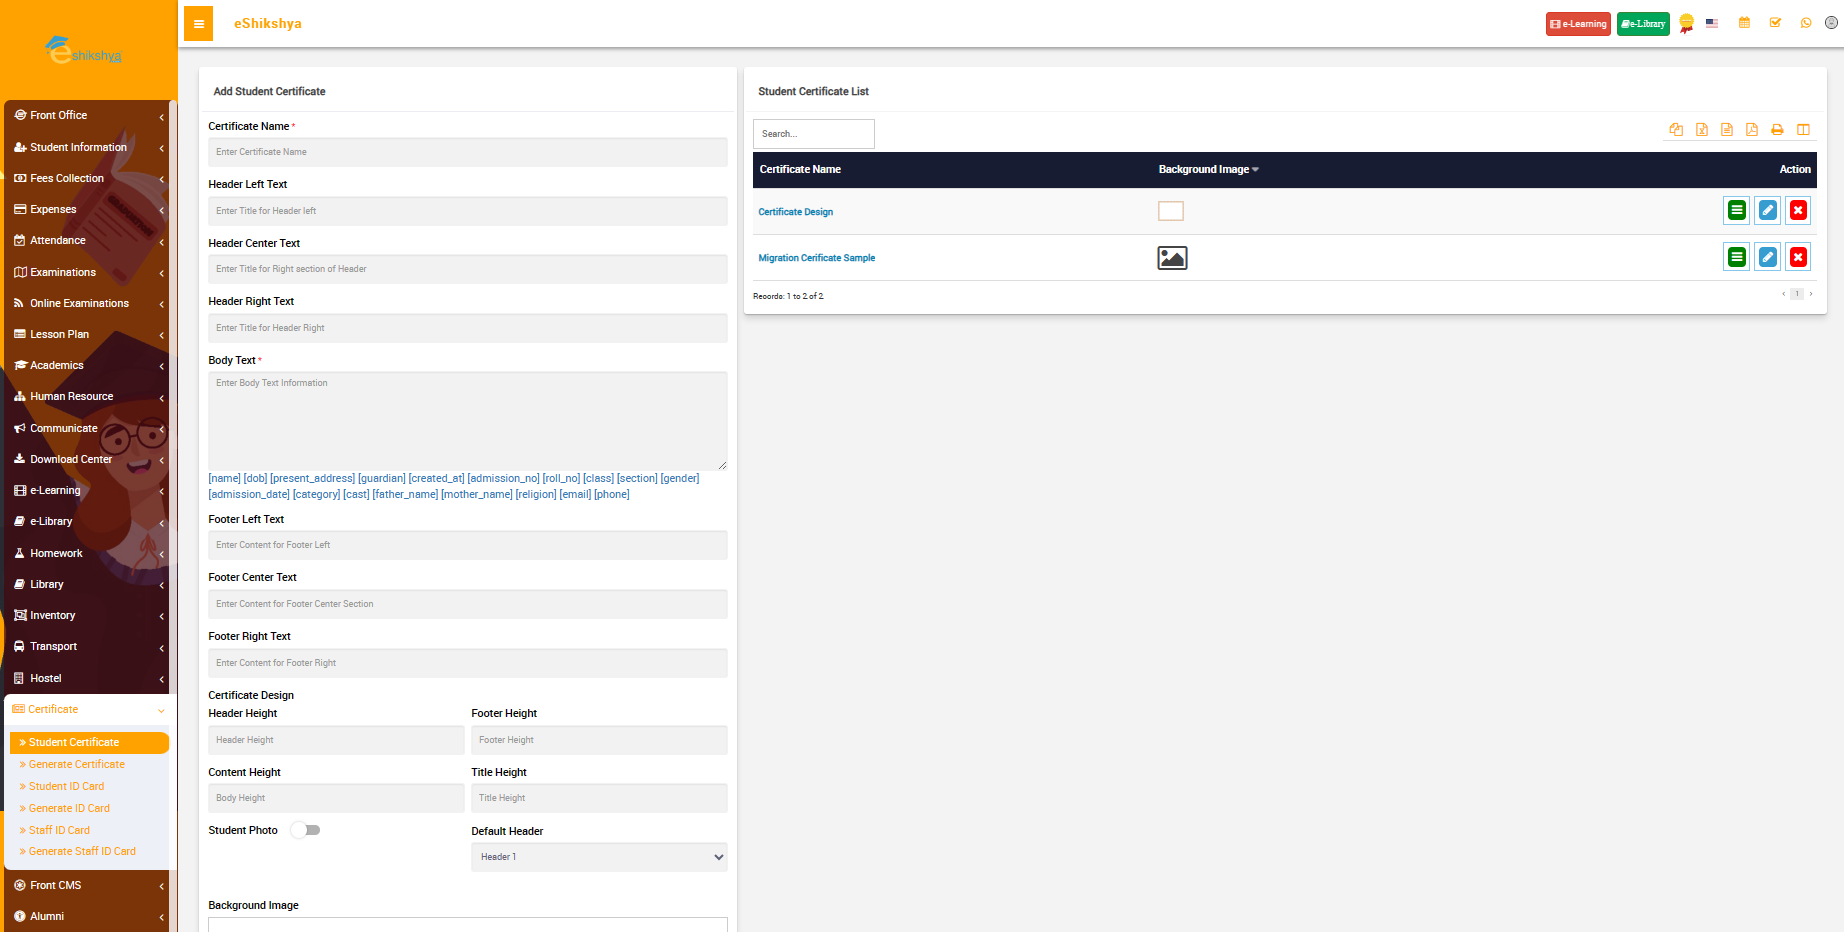Expand the Fees Collection sidebar menu
Screen dimensions: 1844x932
88,178
